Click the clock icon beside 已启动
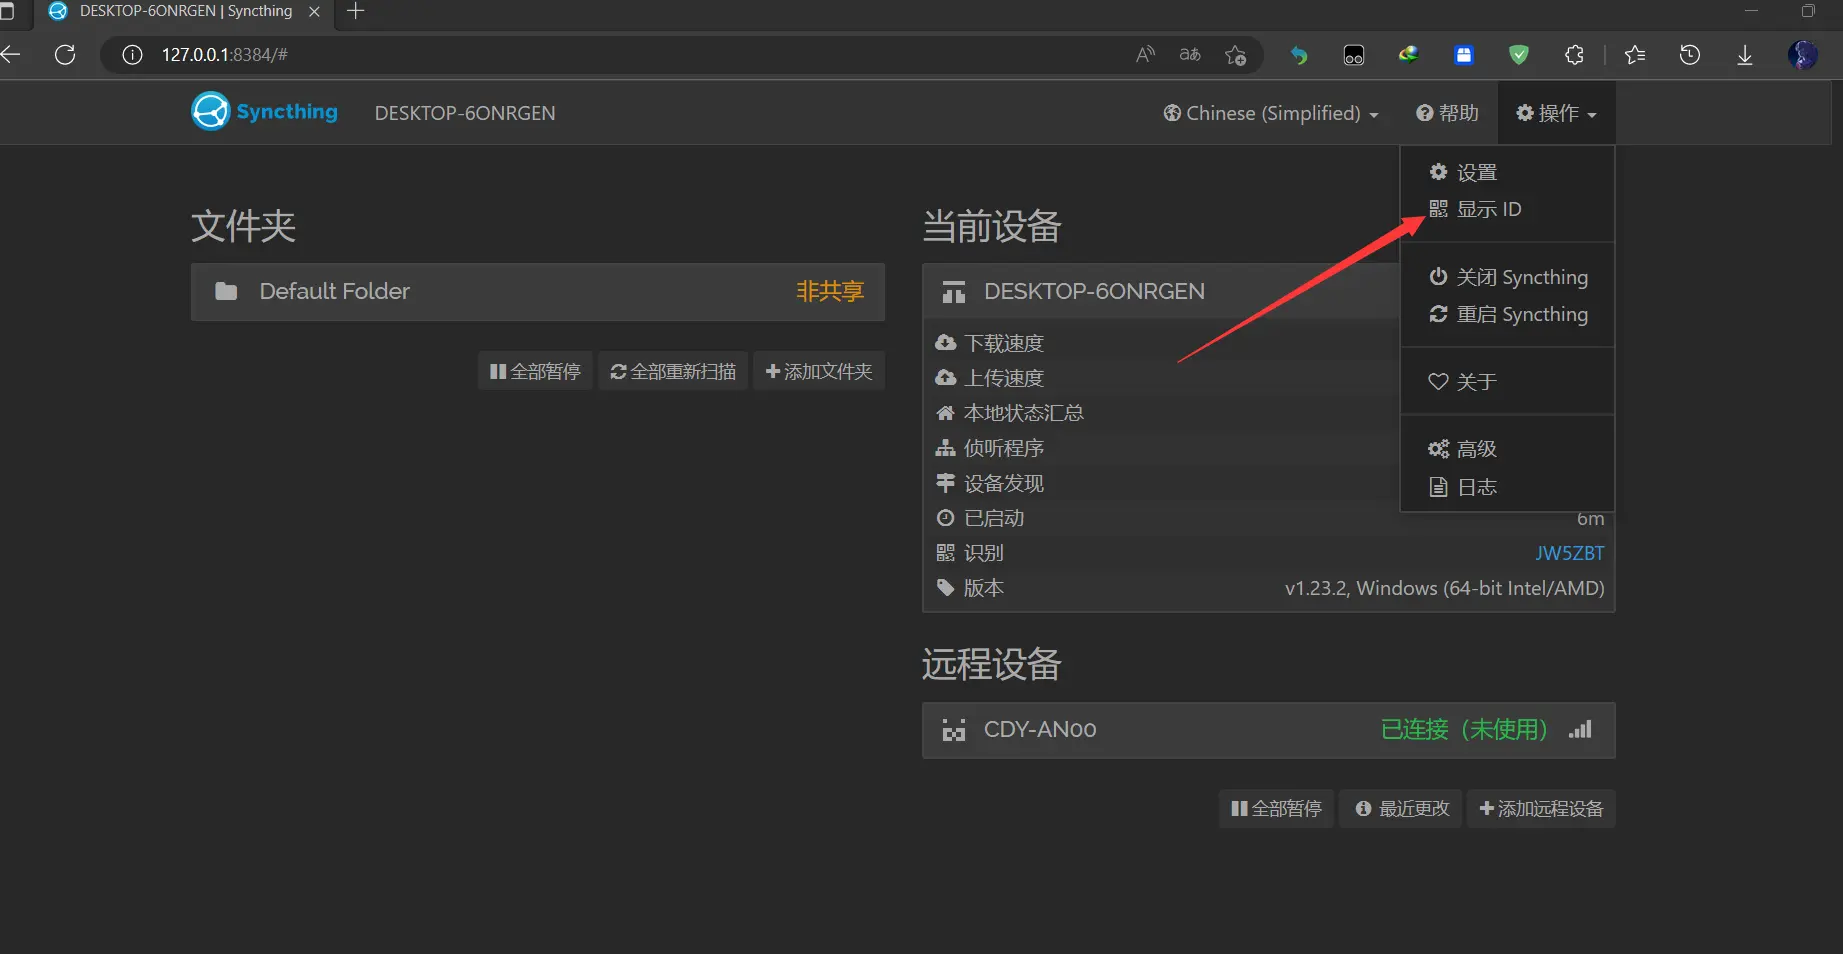1843x954 pixels. [945, 518]
